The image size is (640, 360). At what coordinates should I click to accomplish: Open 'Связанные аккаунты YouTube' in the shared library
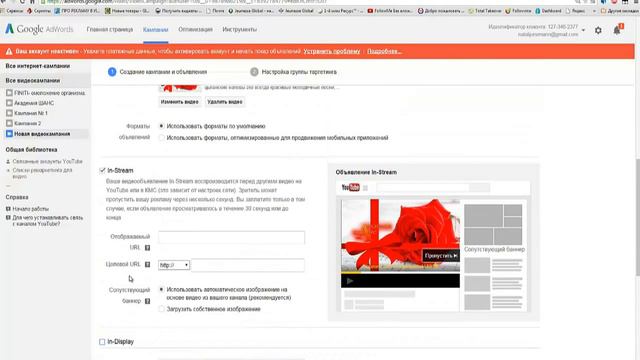(47, 161)
